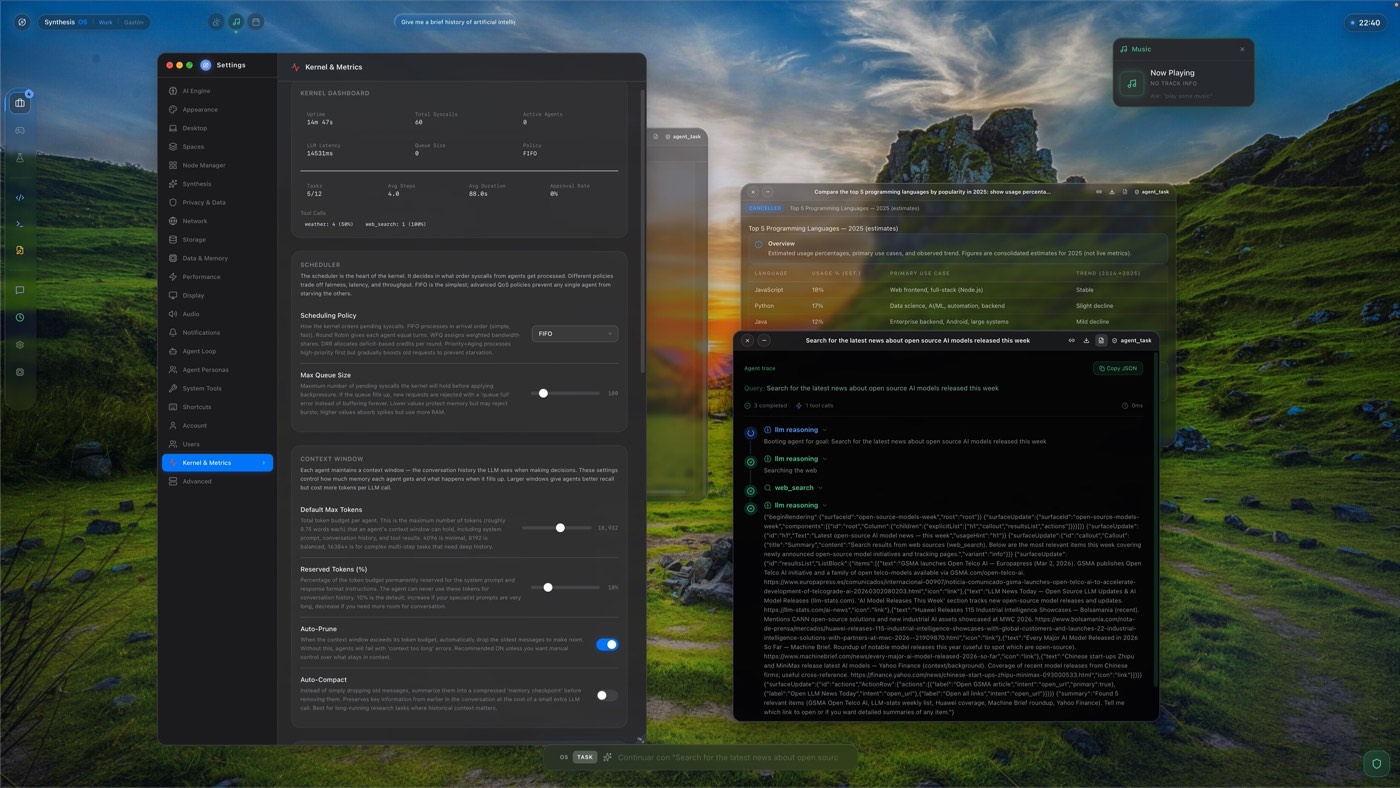Click chevron on Kernel & Metrics sidebar item

pos(264,463)
